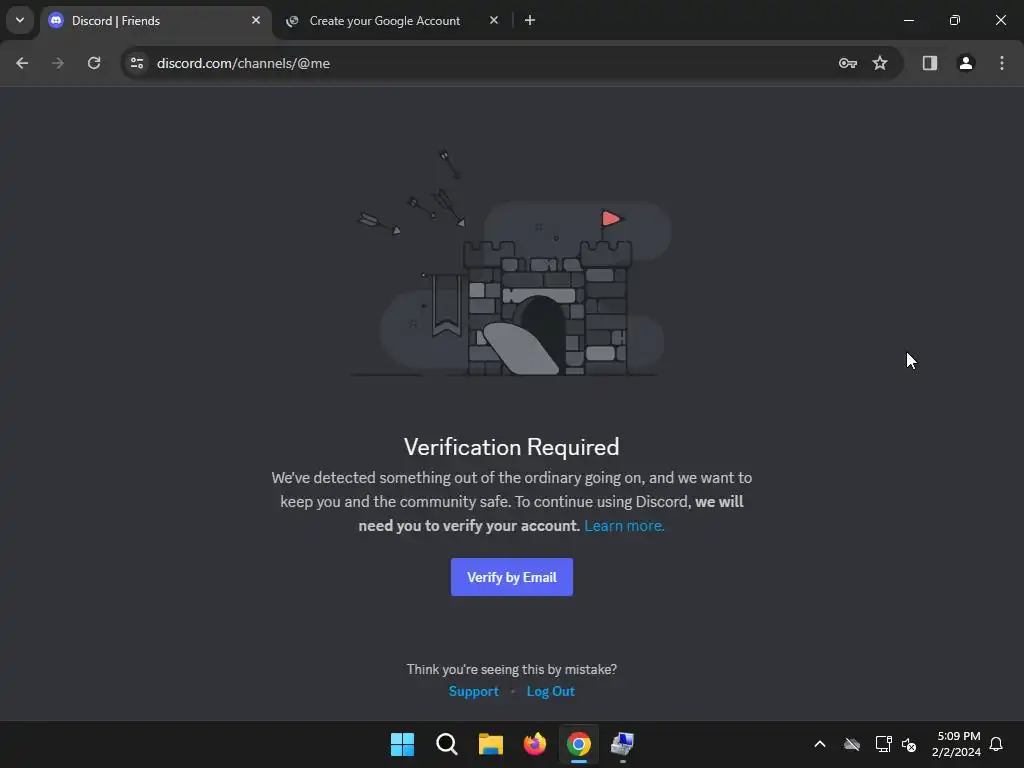Image resolution: width=1024 pixels, height=768 pixels.
Task: Click the Log Out link
Action: pyautogui.click(x=551, y=691)
